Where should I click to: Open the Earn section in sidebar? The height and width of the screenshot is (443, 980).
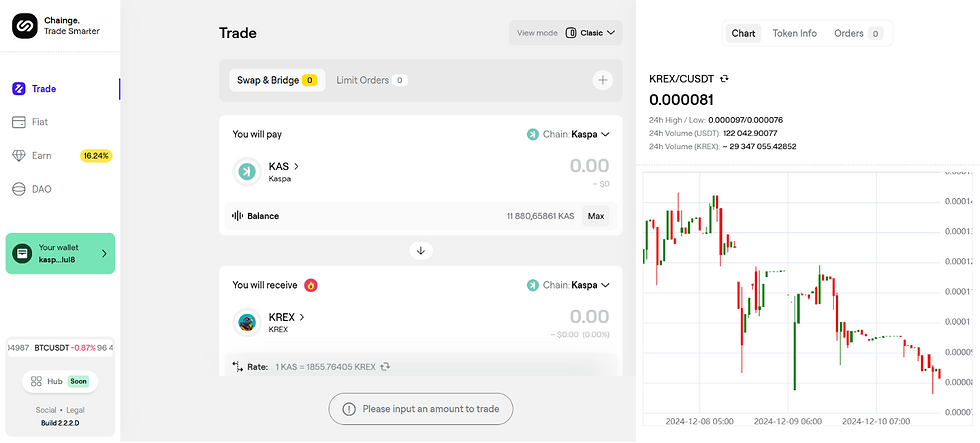[x=60, y=156]
